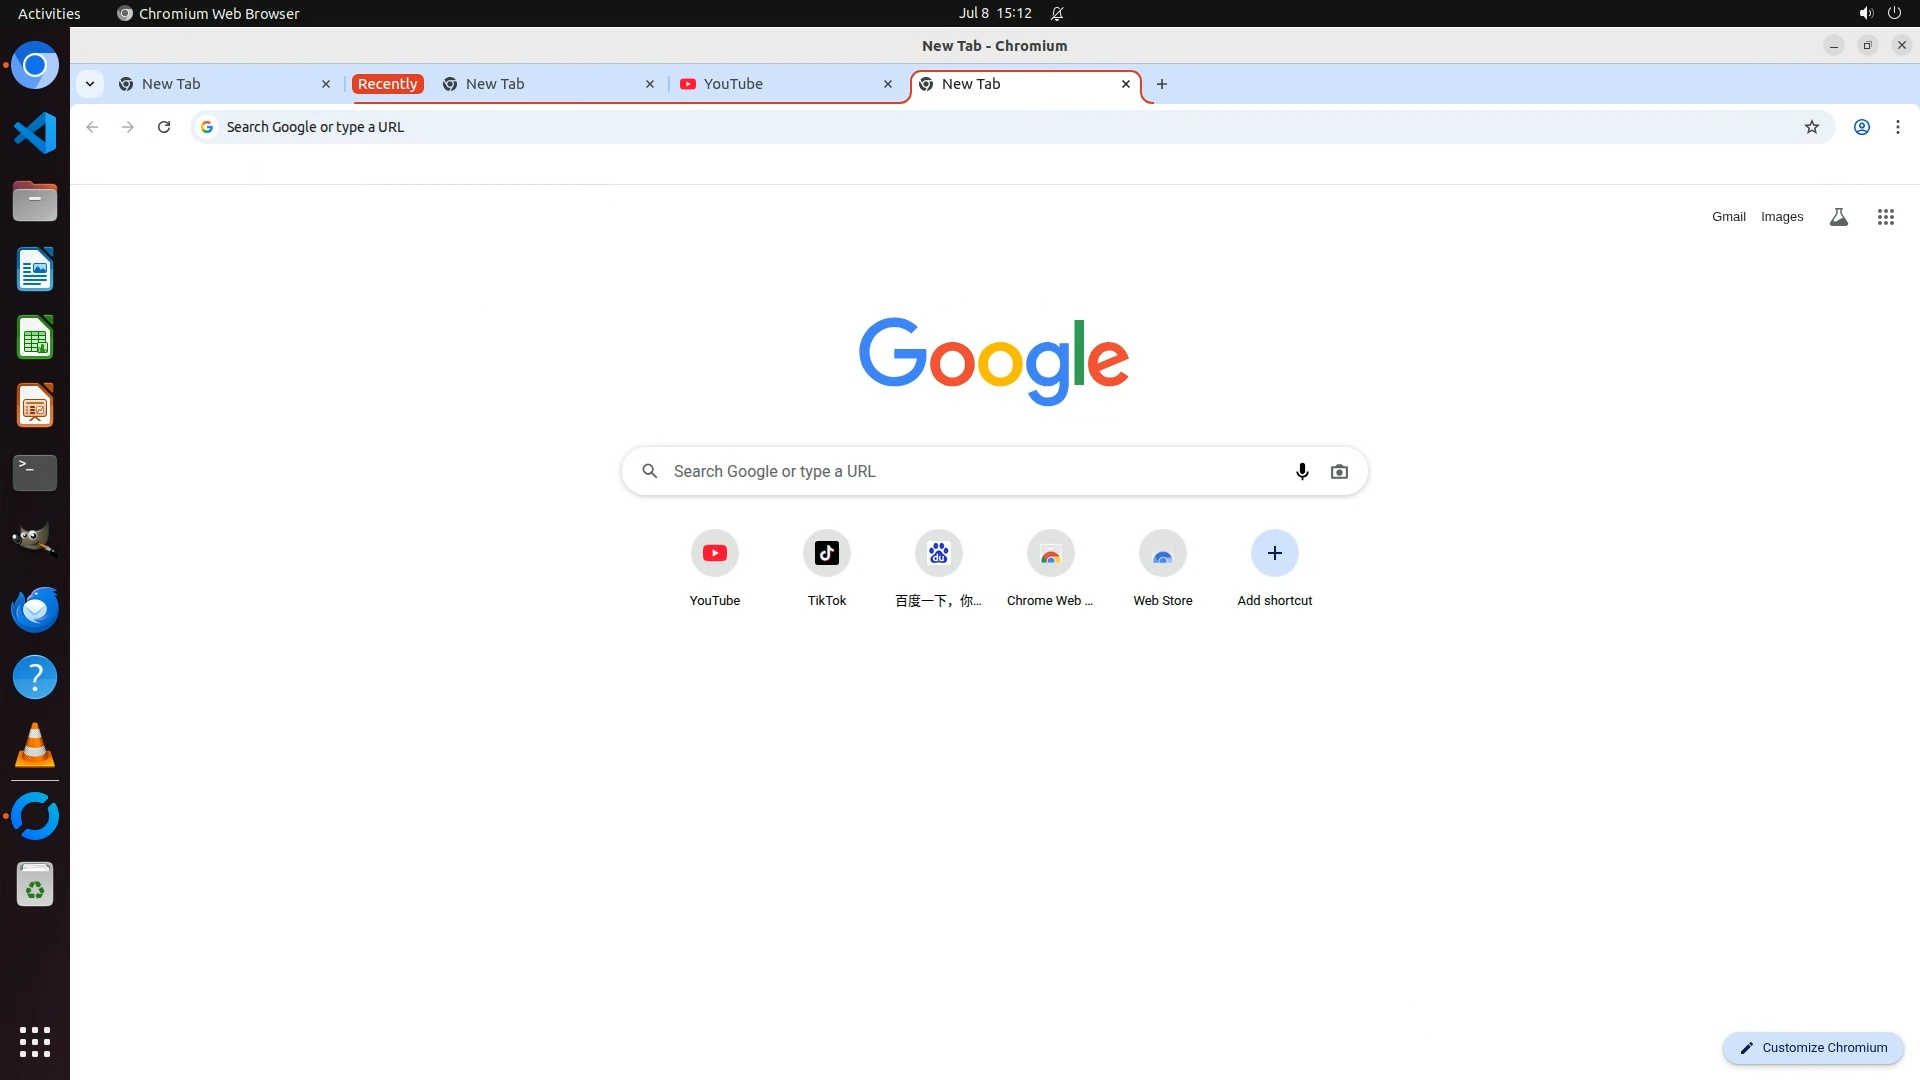Click Add shortcut plus button
The width and height of the screenshot is (1920, 1080).
(1274, 553)
